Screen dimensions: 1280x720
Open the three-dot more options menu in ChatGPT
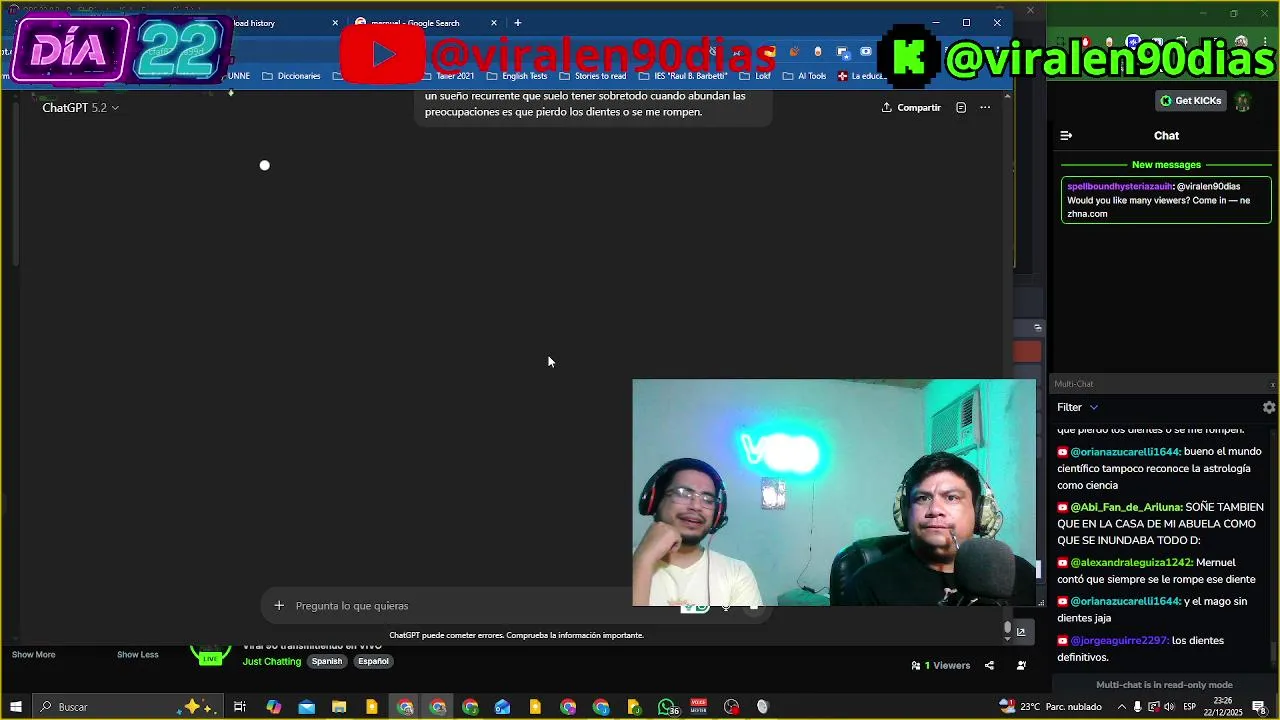click(985, 107)
